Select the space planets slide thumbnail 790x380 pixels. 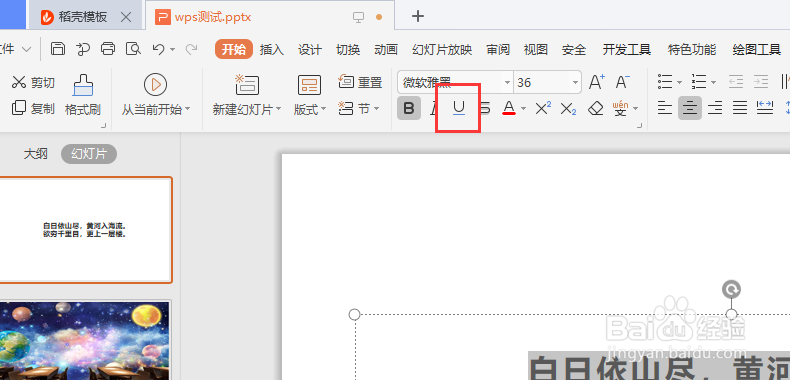(85, 340)
